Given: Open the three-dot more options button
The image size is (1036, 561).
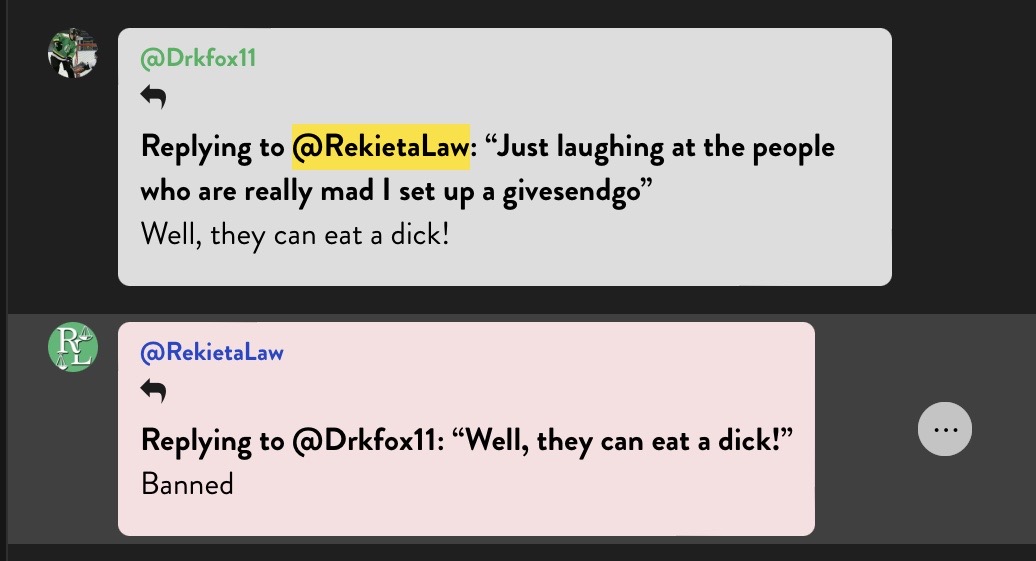Looking at the screenshot, I should pos(945,429).
